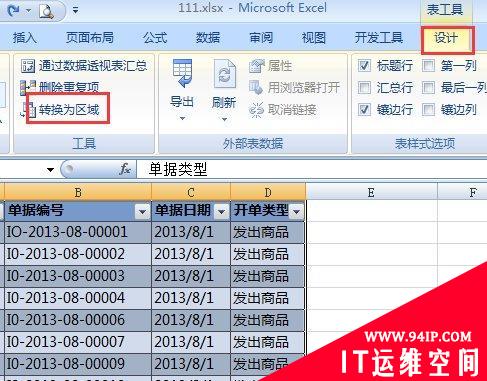This screenshot has width=487, height=381.
Task: Click date cell in row I0-2013-08-00006
Action: point(191,320)
